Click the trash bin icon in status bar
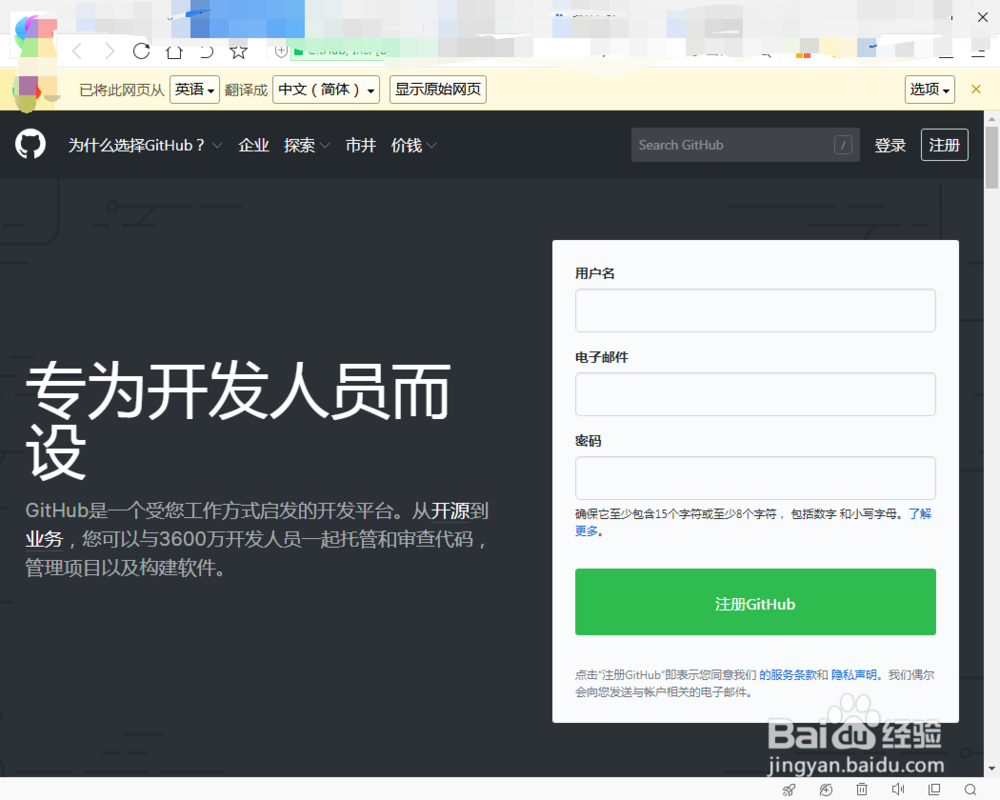The image size is (1000, 800). pyautogui.click(x=862, y=789)
